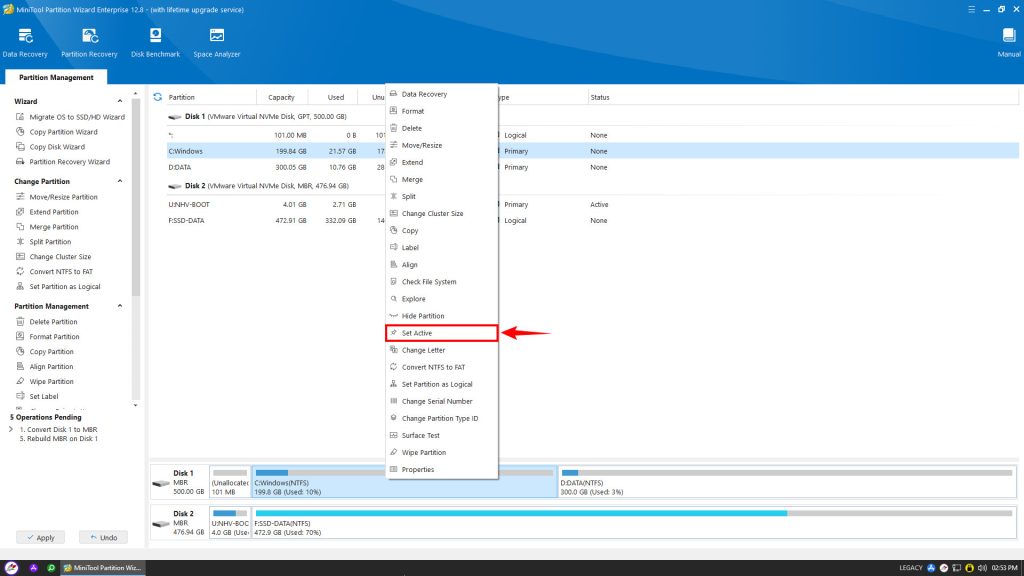Open the Manual from the top right
1024x576 pixels.
tap(1009, 43)
